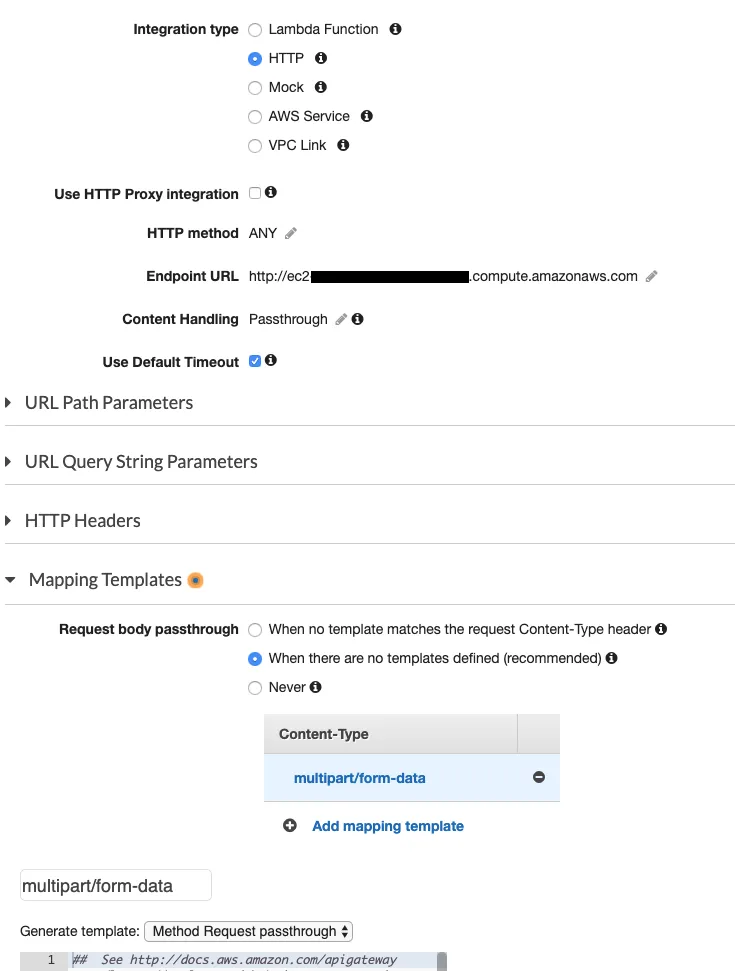Open info tooltip for Use Default Timeout
The image size is (735, 971).
(x=270, y=360)
